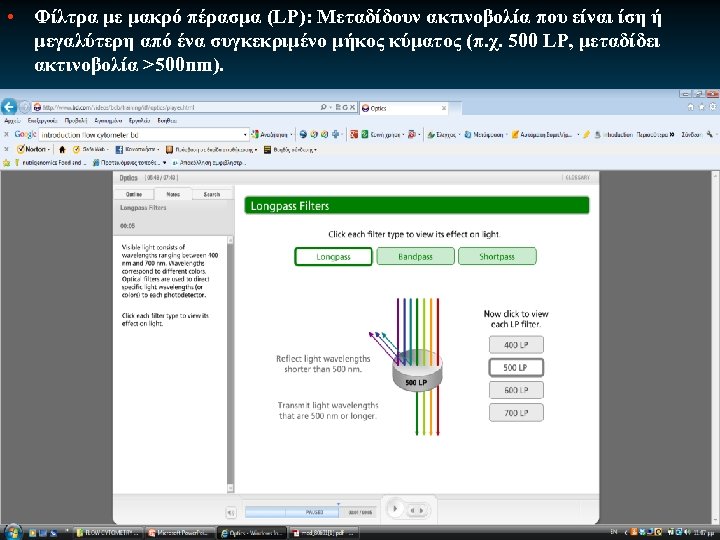Open the Αρχείο menu
This screenshot has width=720, height=540.
(x=12, y=121)
